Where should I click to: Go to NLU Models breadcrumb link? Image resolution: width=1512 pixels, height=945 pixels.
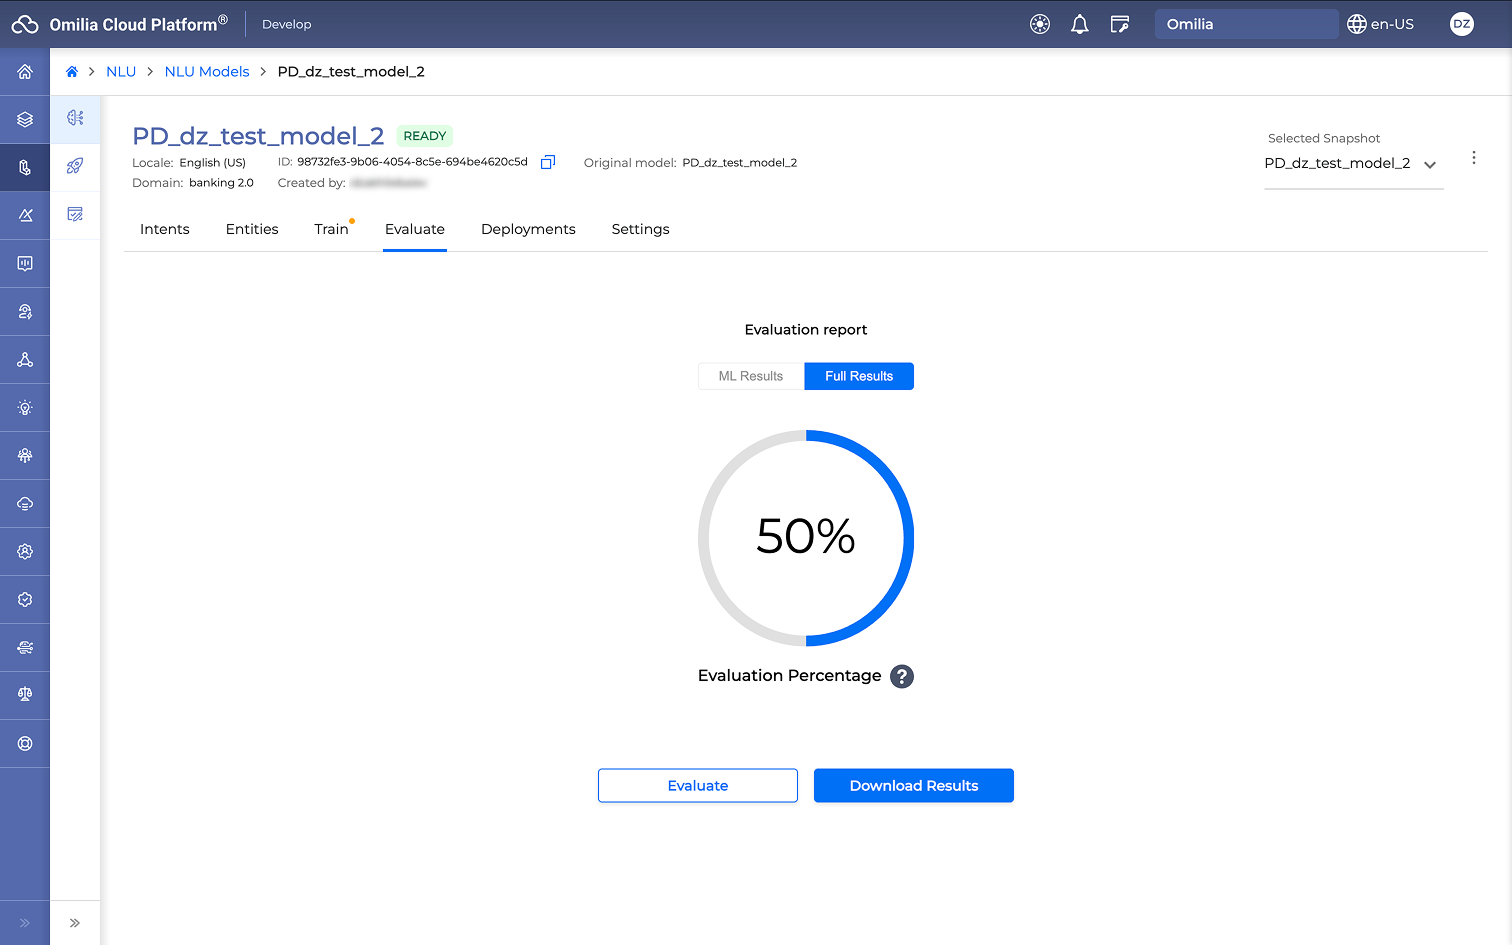pos(207,72)
